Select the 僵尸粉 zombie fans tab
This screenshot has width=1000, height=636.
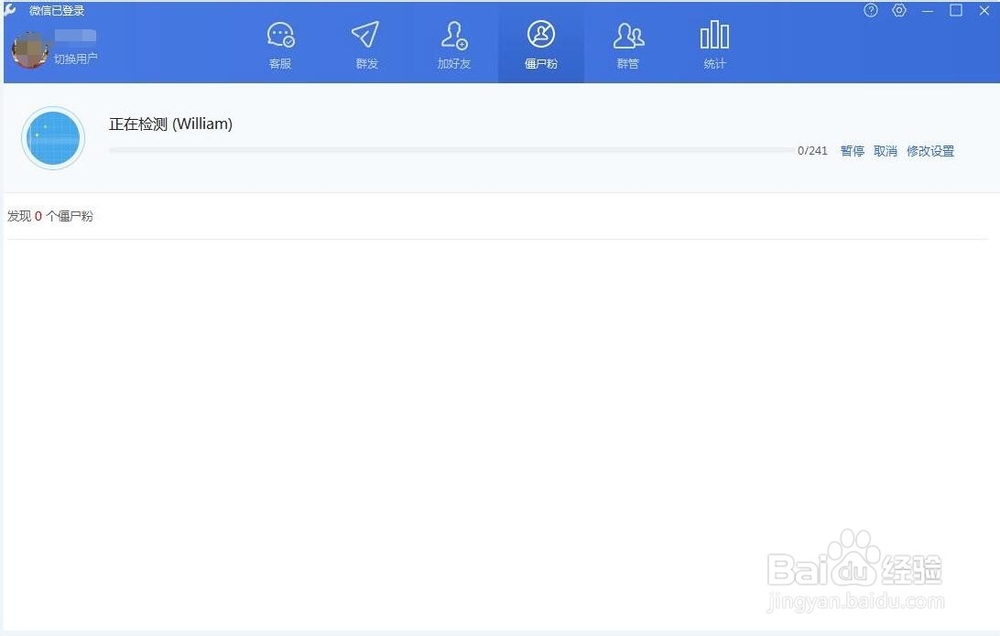click(x=541, y=45)
